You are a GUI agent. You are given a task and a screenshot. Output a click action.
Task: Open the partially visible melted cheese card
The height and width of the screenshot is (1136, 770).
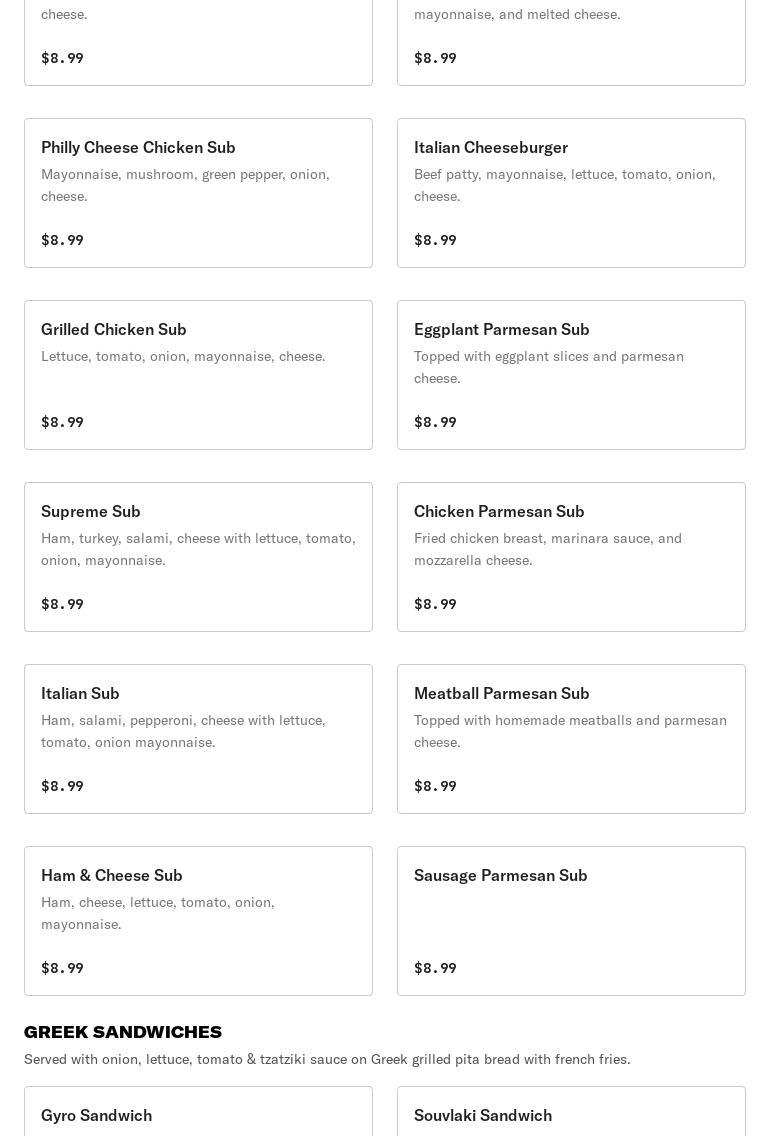tap(571, 40)
